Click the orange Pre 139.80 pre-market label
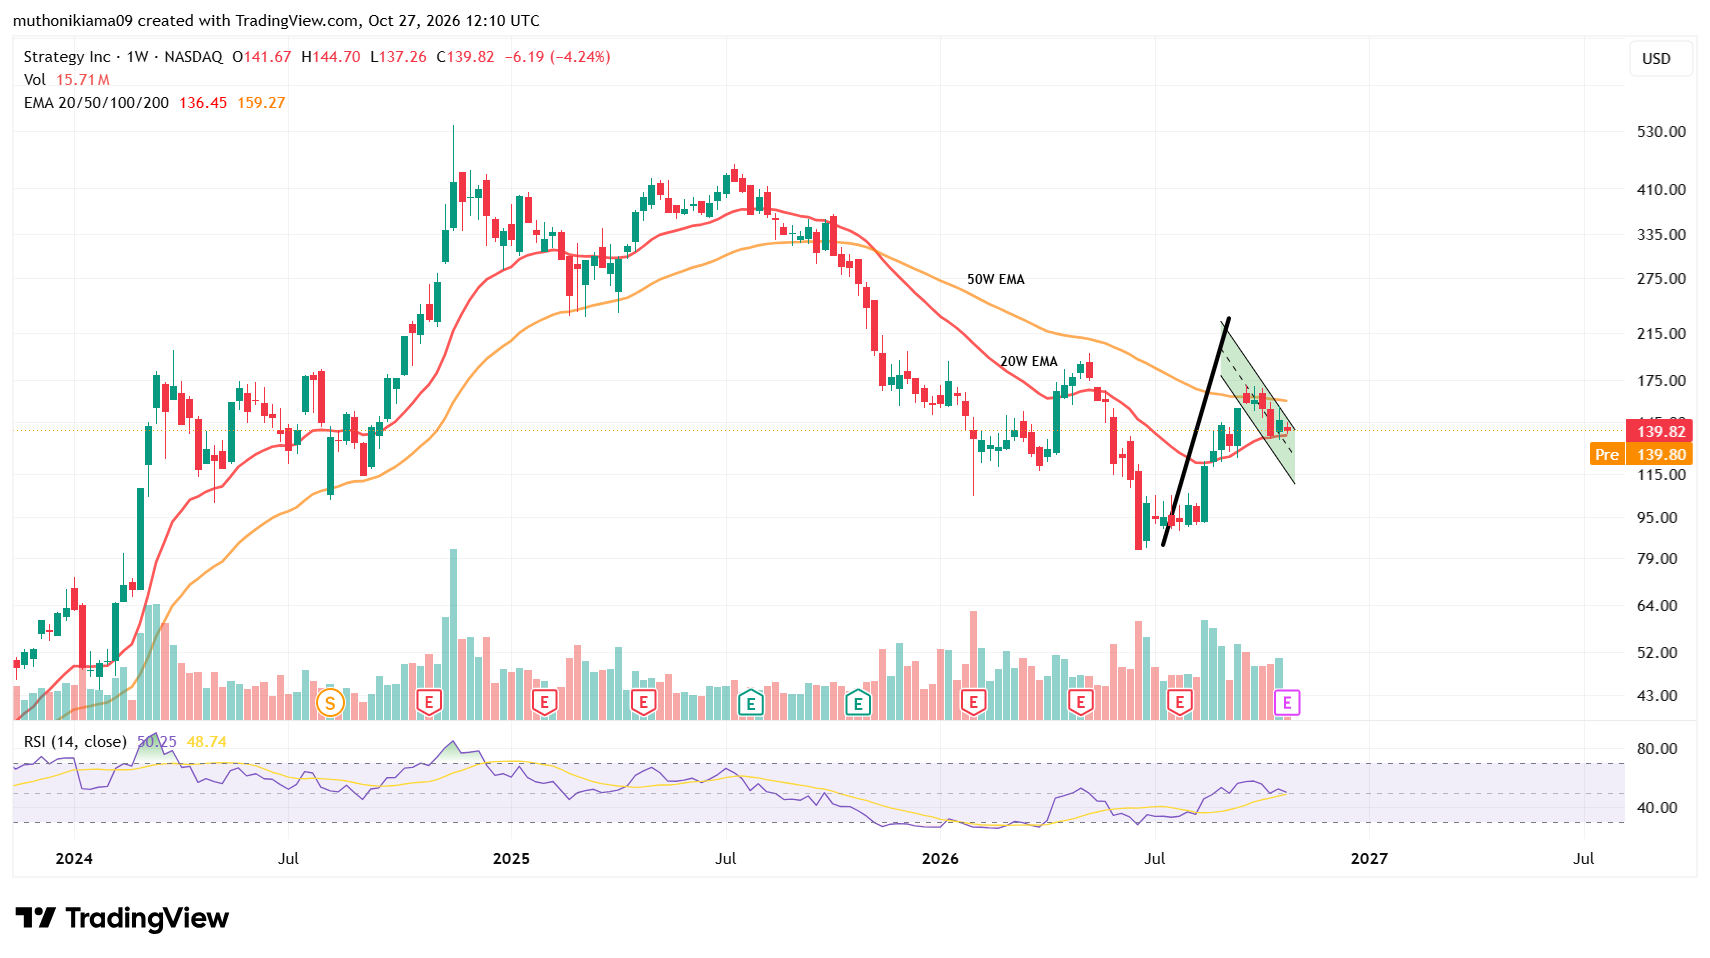 click(x=1641, y=454)
